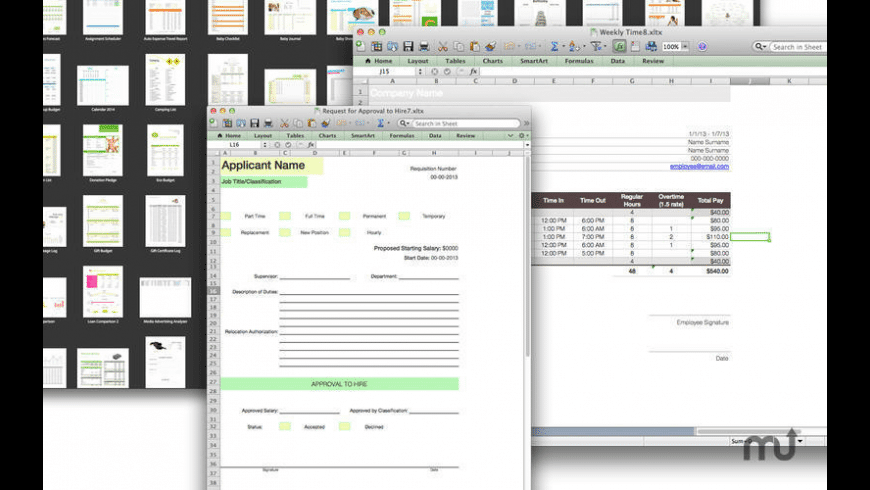The height and width of the screenshot is (490, 870).
Task: Click the Cut scissors icon in Request for Approval window
Action: click(x=284, y=123)
